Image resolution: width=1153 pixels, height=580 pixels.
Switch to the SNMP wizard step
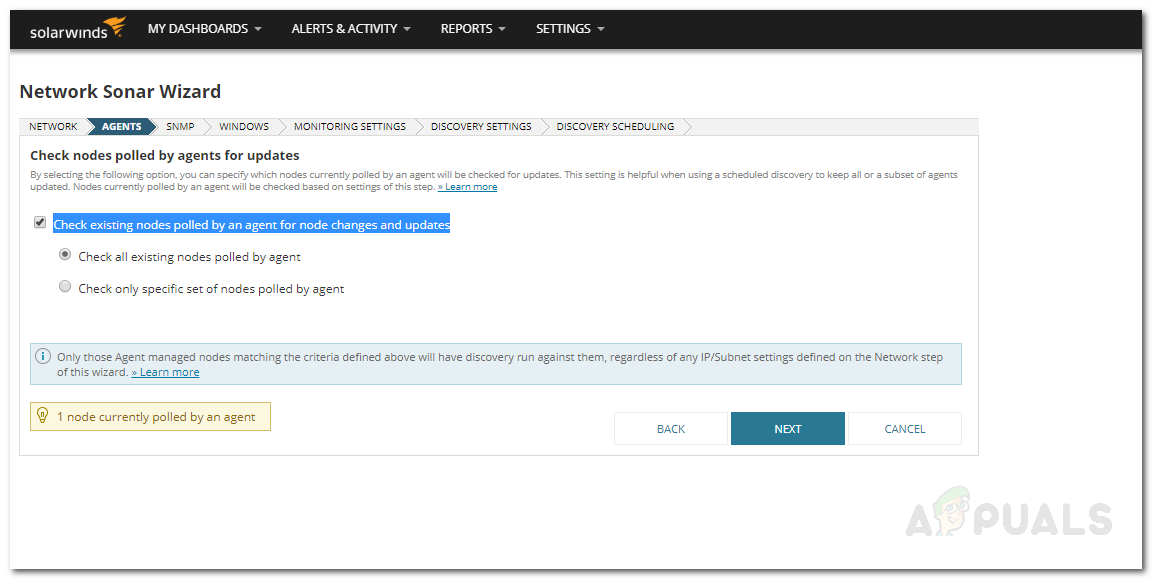(180, 127)
